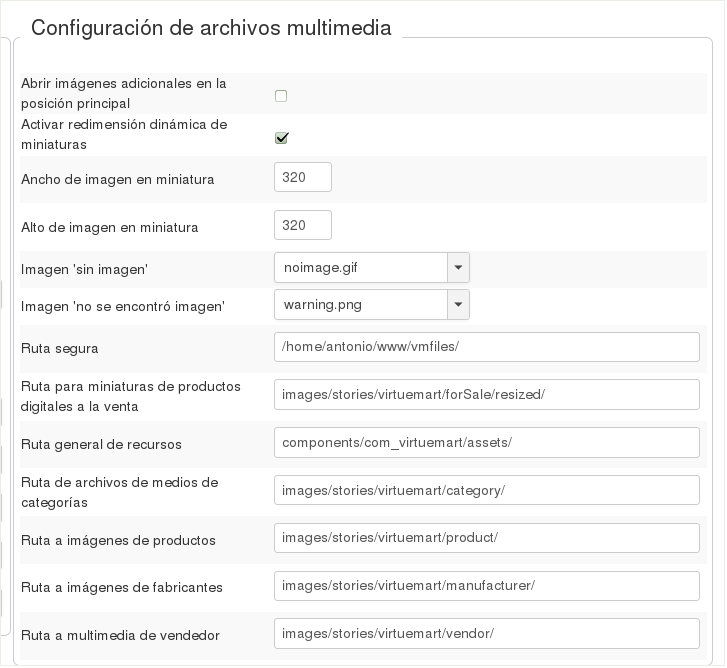This screenshot has width=727, height=668.
Task: Click the heading 'Configuración de archivos multimedia'
Action: 211,28
